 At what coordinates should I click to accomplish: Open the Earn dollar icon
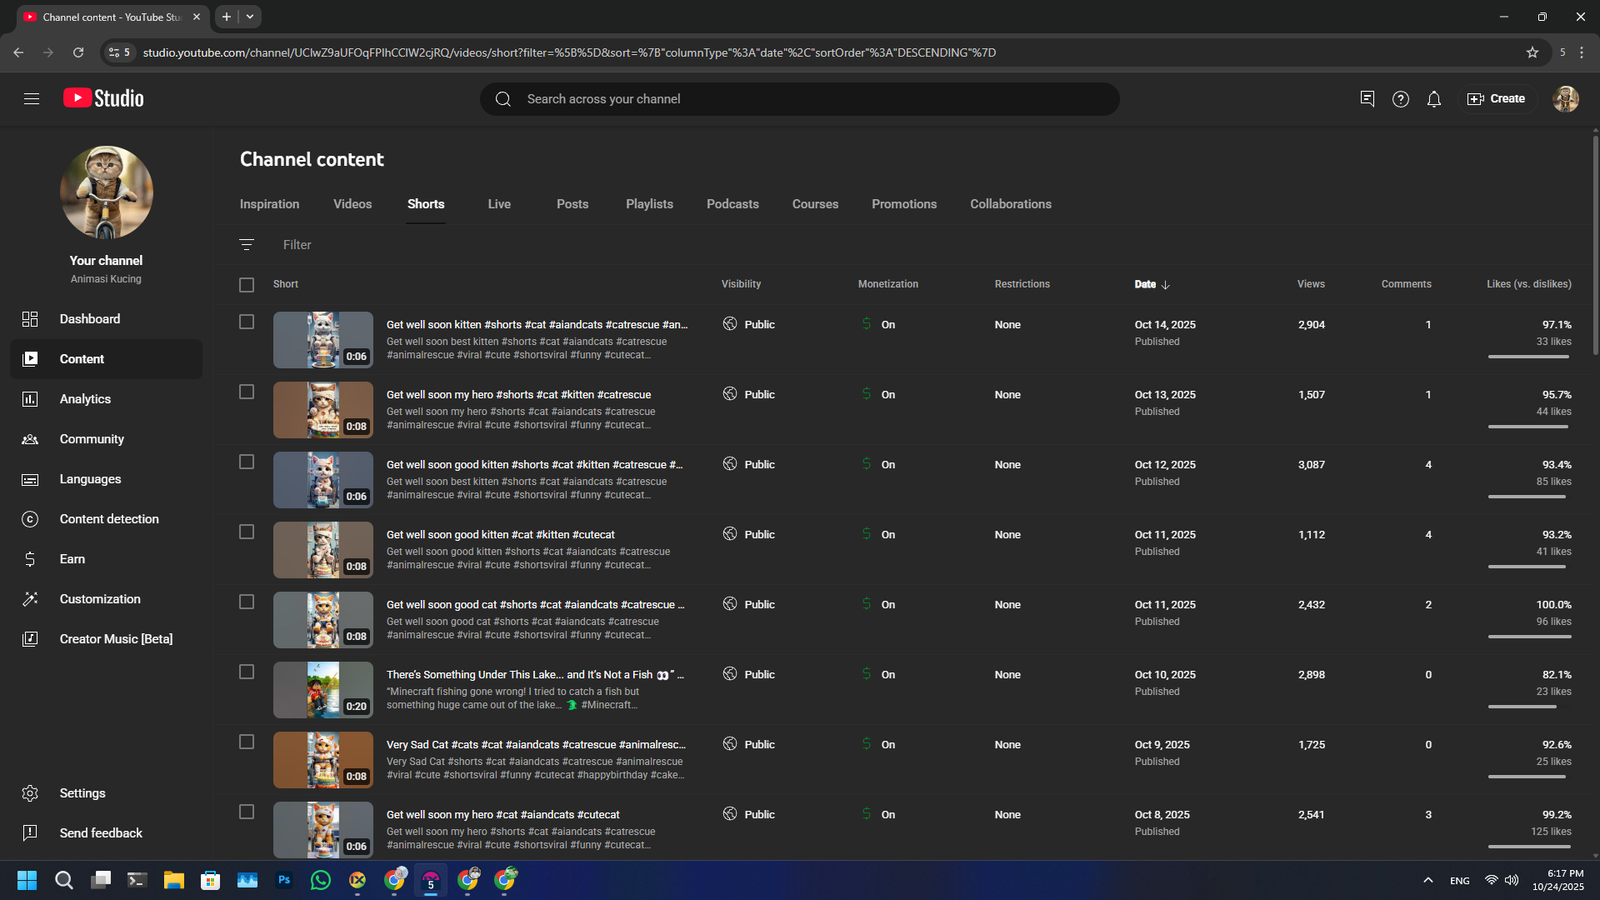coord(30,559)
